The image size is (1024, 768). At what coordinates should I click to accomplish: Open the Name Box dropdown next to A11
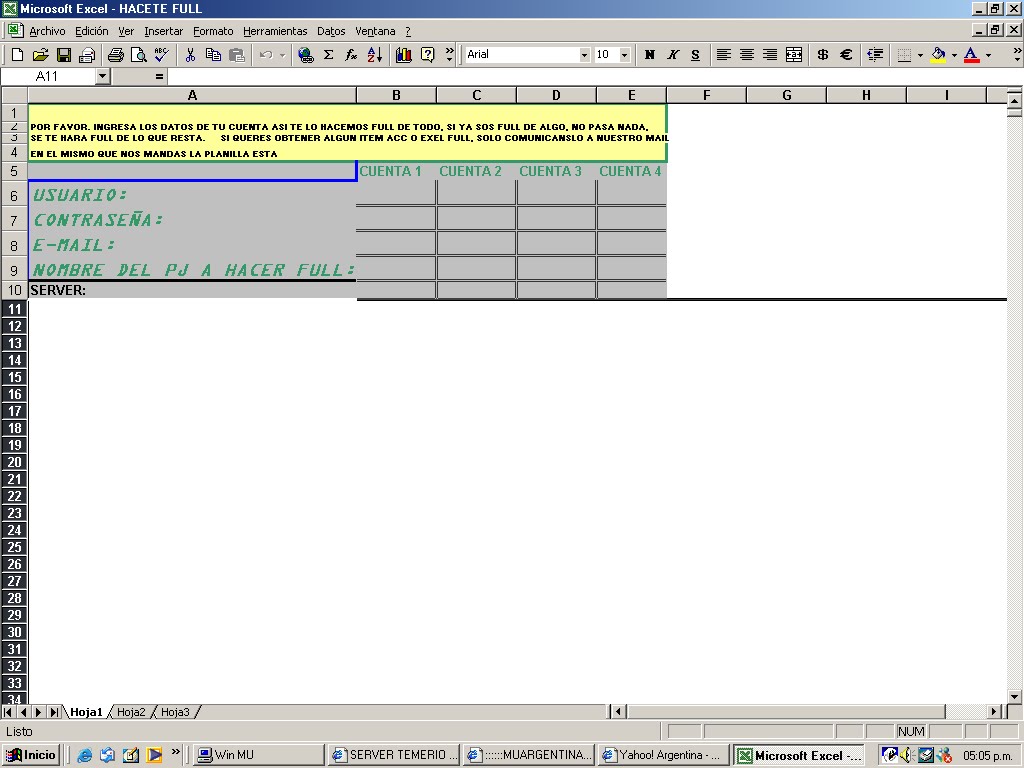(102, 76)
